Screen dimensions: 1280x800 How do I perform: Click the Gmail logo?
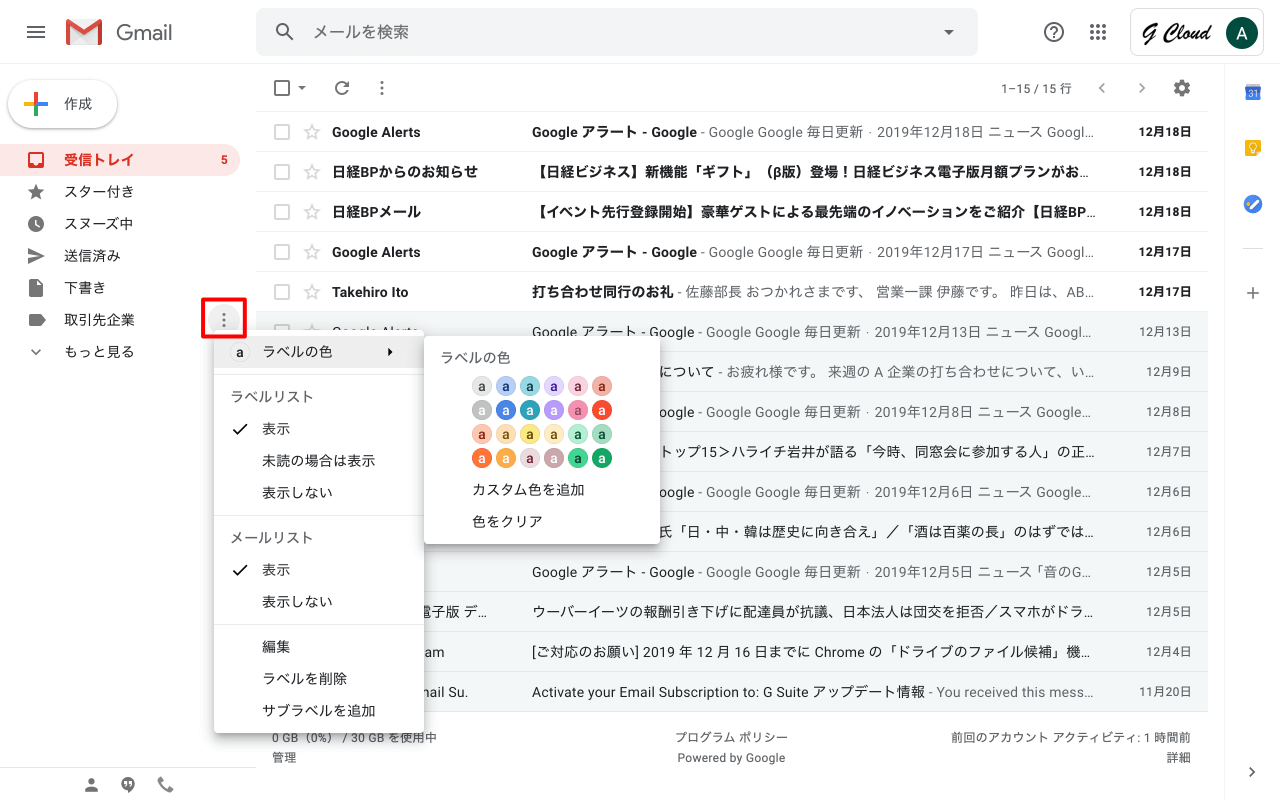click(x=119, y=32)
